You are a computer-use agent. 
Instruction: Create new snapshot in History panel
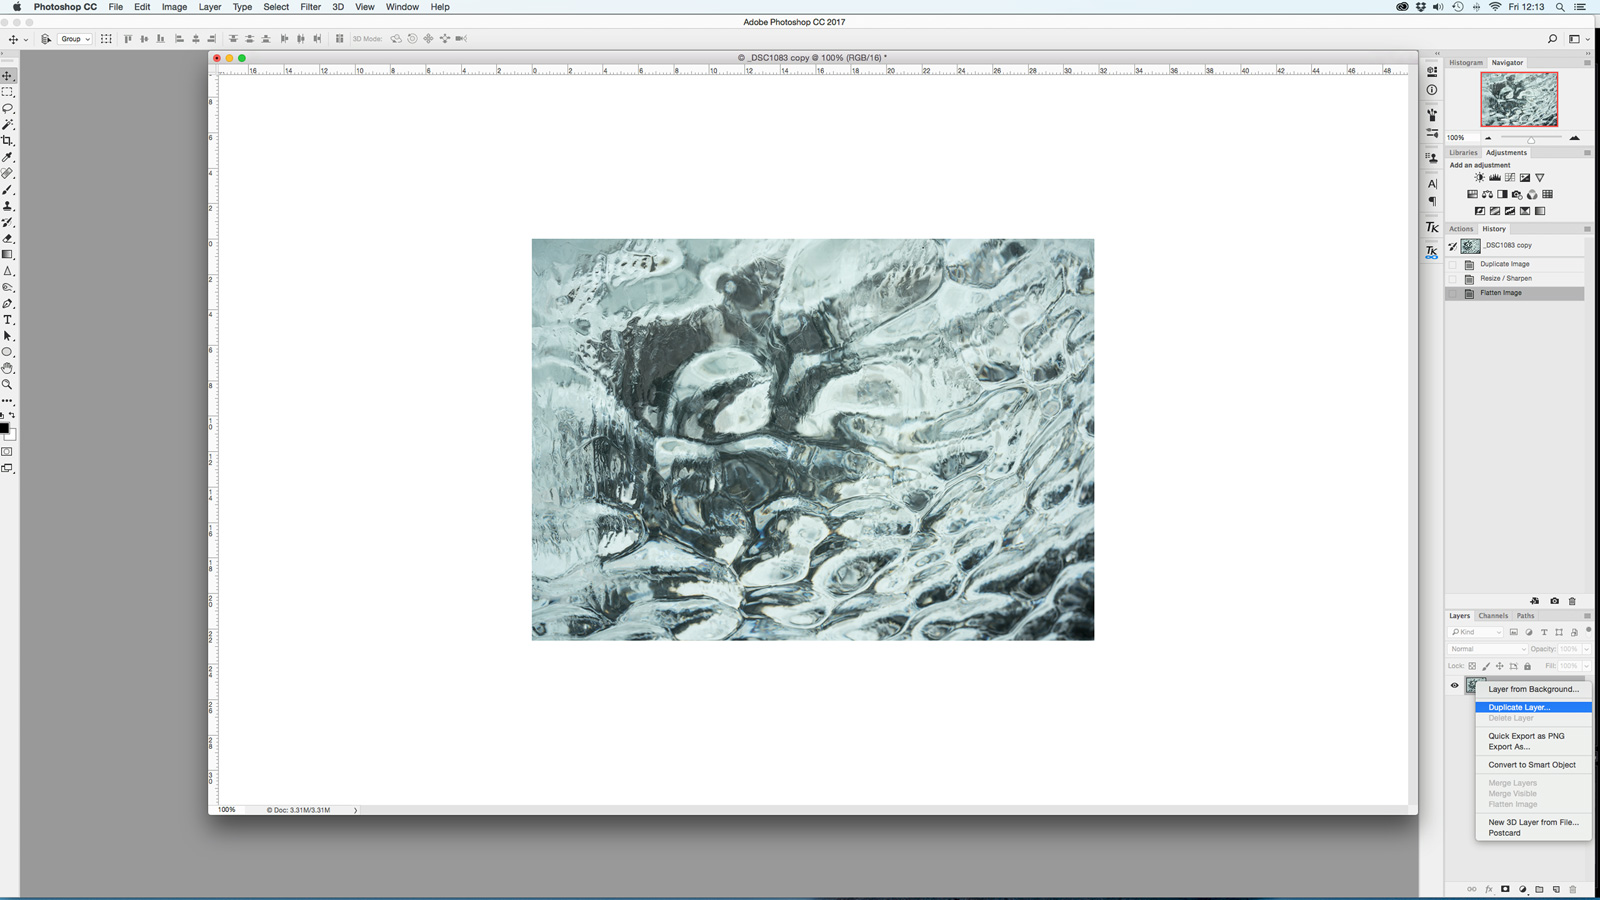coord(1554,601)
